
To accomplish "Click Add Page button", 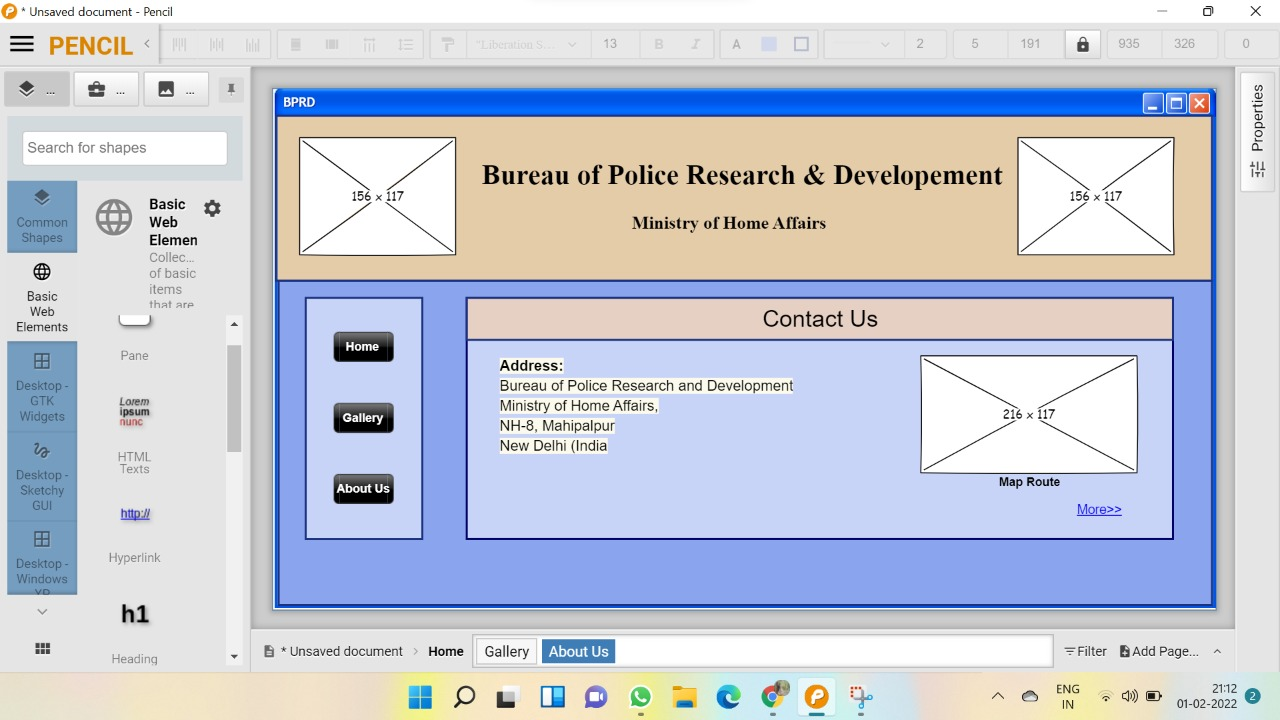I will click(1159, 651).
